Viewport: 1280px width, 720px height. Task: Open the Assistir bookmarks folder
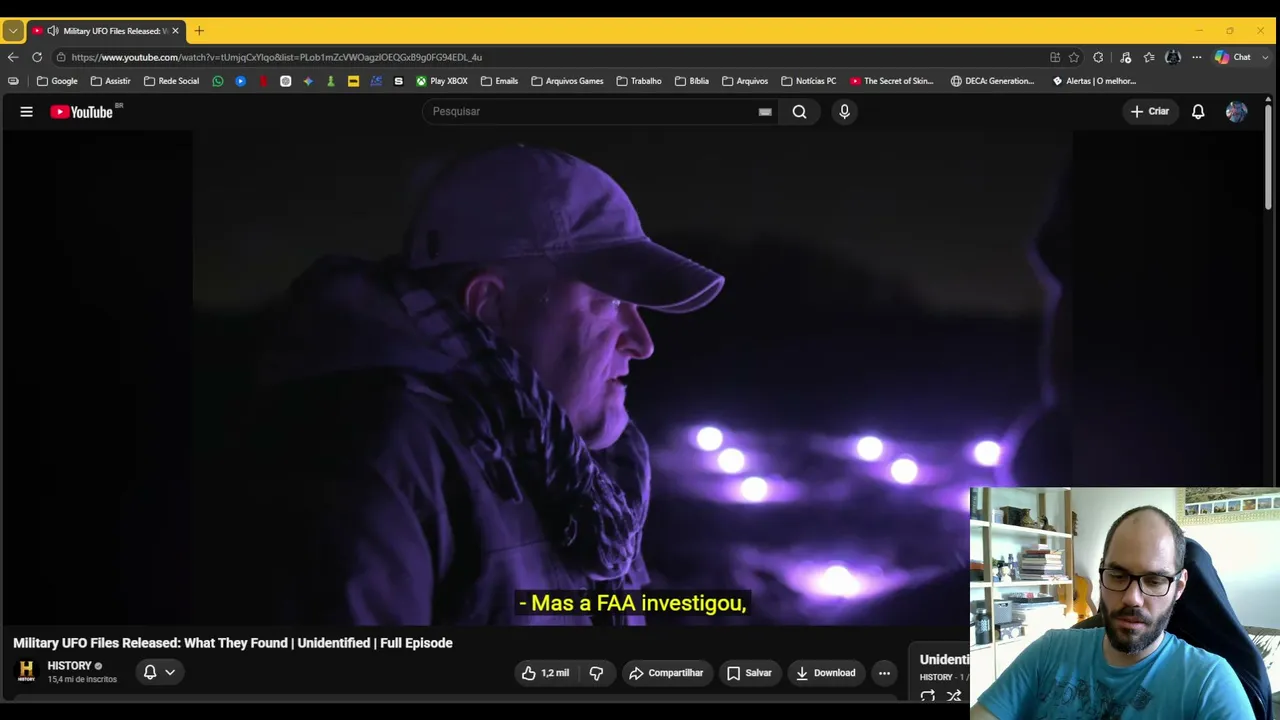(110, 81)
